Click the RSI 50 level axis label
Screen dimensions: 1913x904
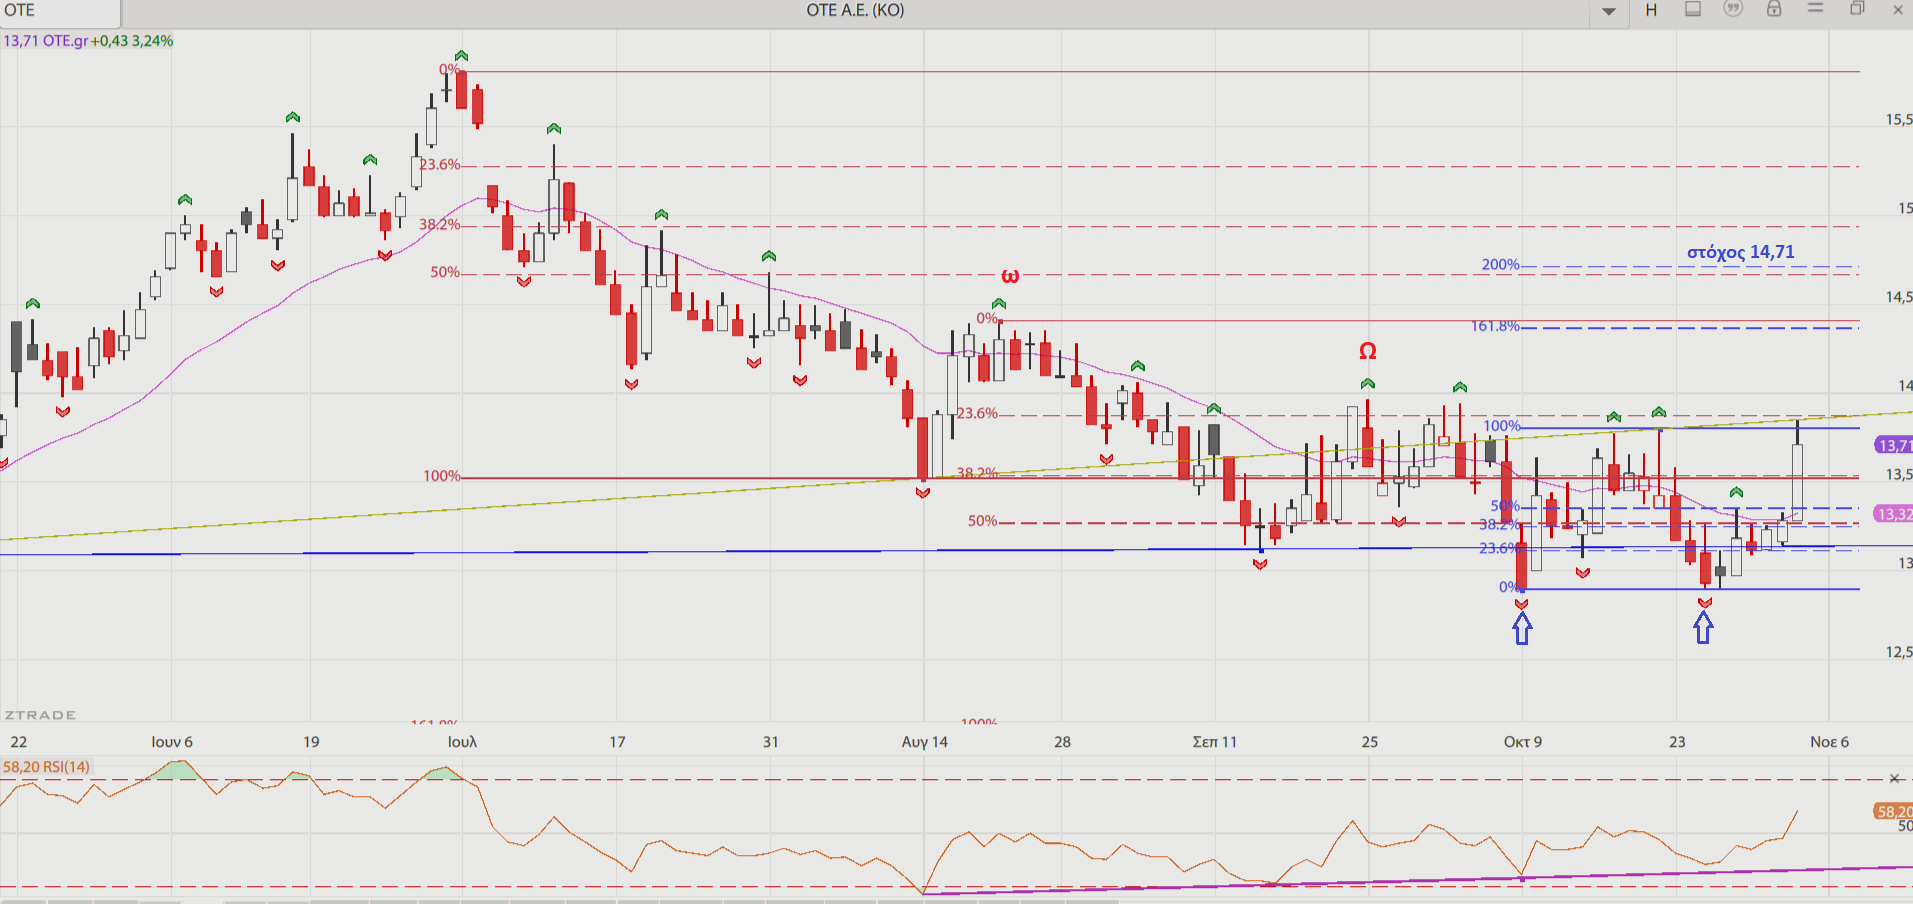click(x=1904, y=826)
